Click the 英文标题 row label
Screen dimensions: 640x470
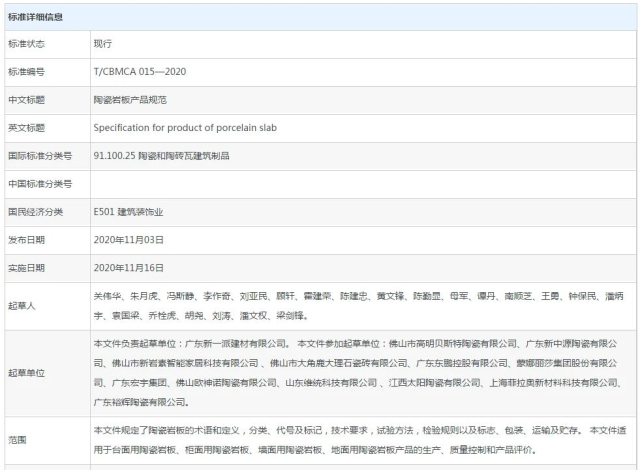click(x=27, y=128)
